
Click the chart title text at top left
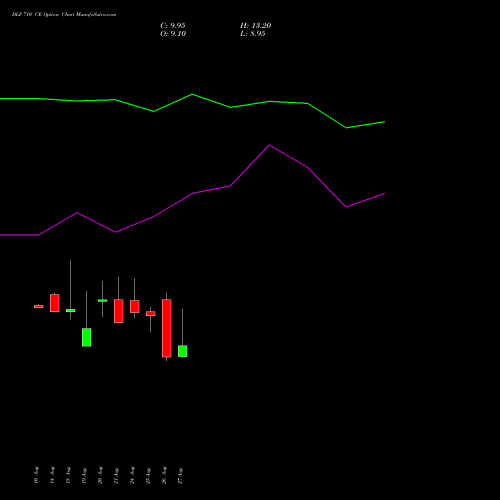tap(64, 15)
